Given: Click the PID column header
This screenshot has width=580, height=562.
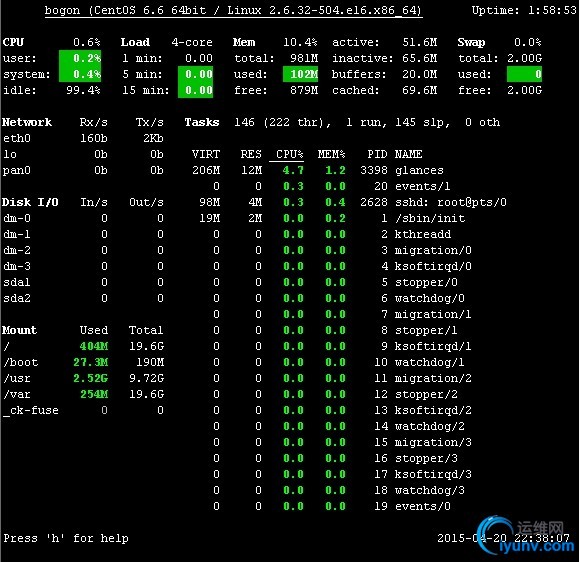Looking at the screenshot, I should (x=377, y=154).
